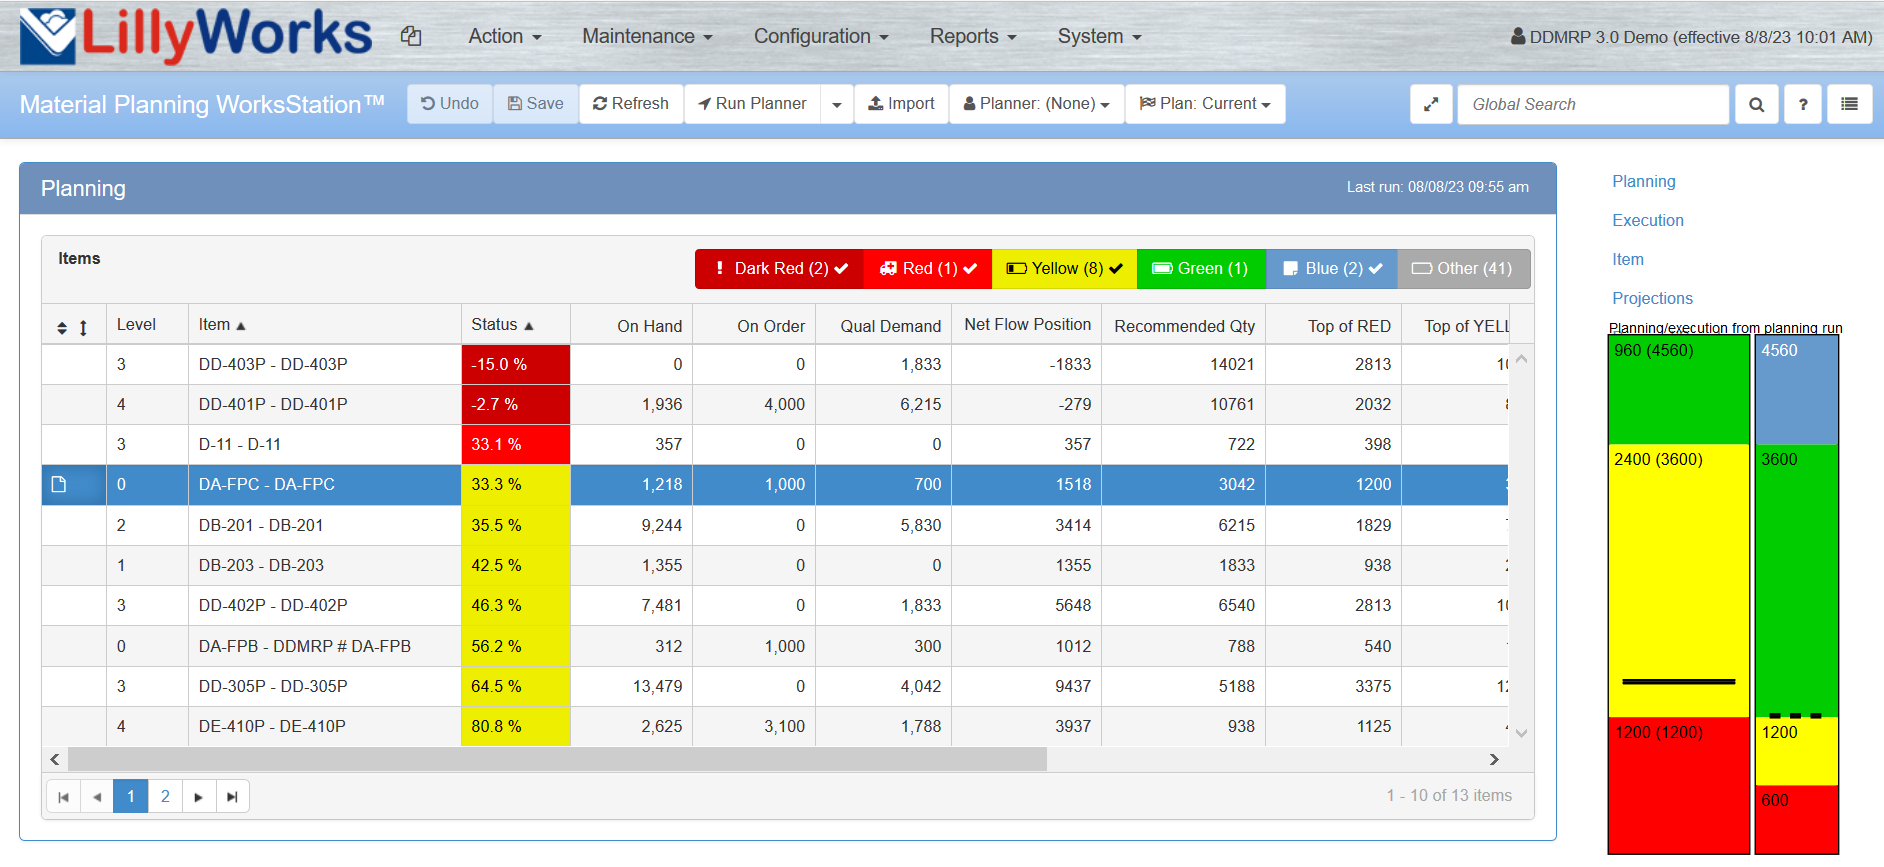1884x867 pixels.
Task: Click the red 33.1 % status cell
Action: (x=516, y=445)
